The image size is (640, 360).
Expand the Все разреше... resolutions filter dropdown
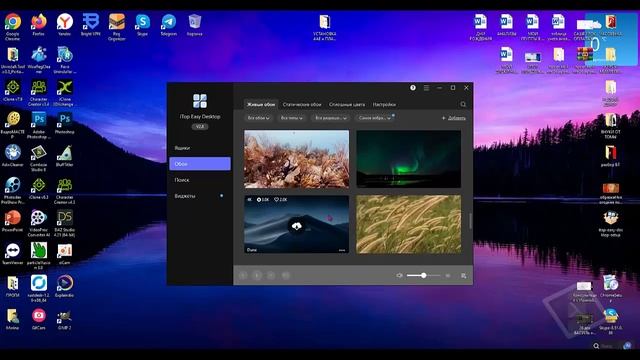point(331,118)
